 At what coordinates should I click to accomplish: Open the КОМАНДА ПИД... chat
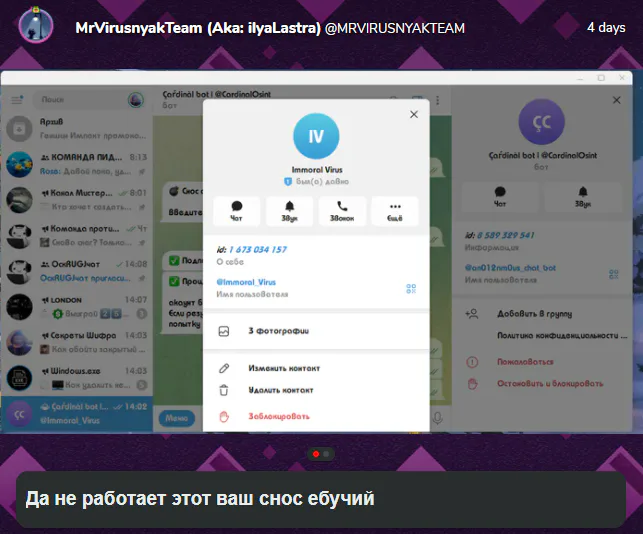77,164
